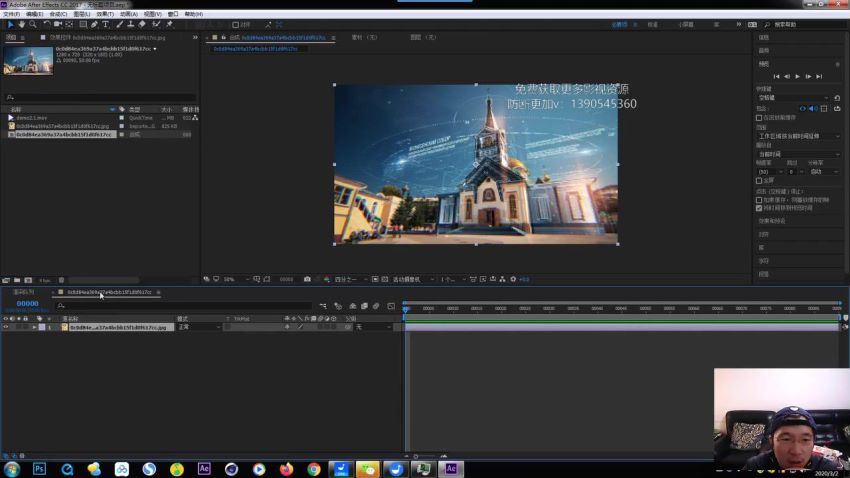Toggle include overlays icon in Preview

pos(824,109)
